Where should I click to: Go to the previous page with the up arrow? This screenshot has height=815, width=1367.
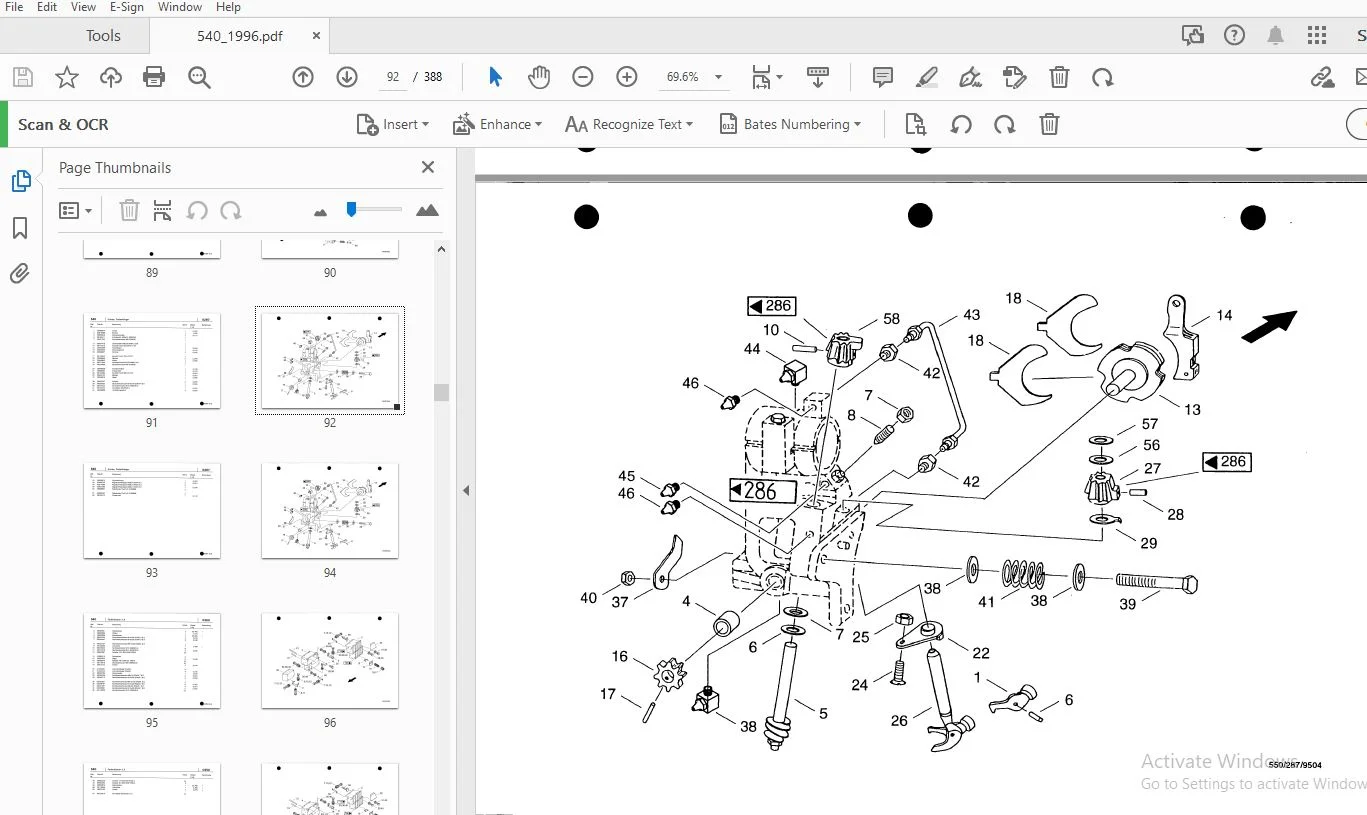pos(303,77)
